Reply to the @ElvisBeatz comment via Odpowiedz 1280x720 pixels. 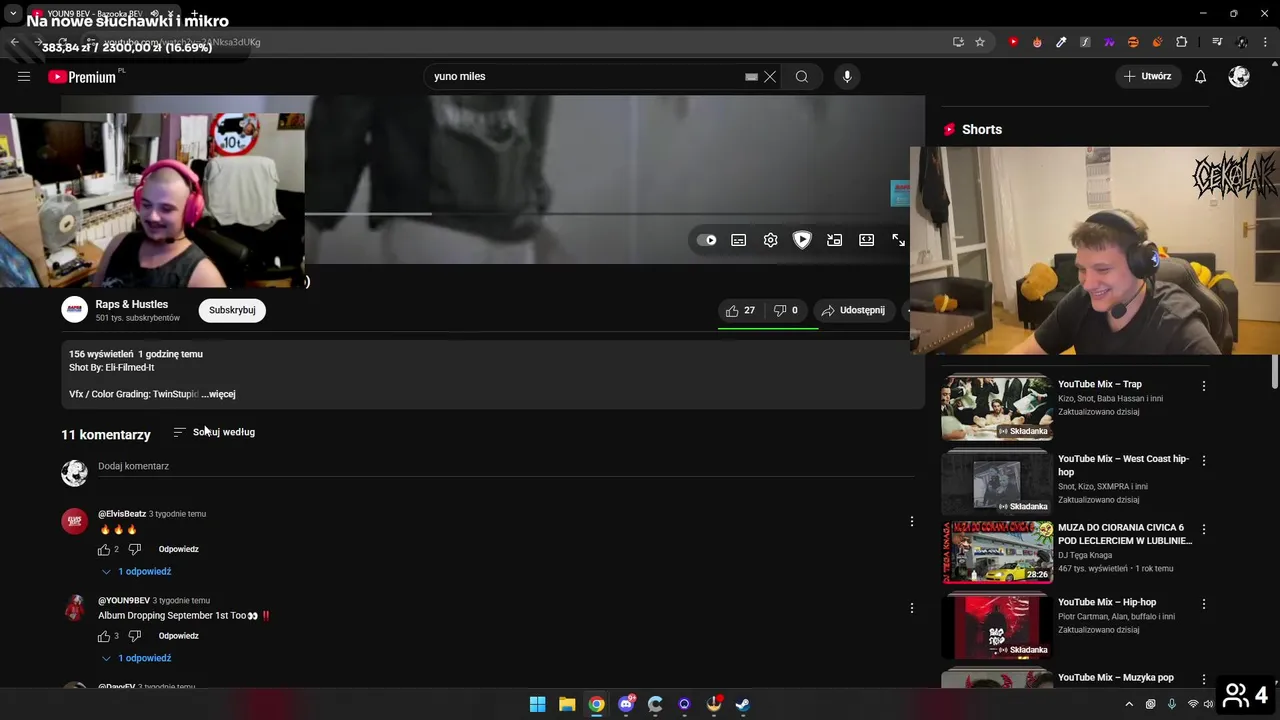[178, 549]
